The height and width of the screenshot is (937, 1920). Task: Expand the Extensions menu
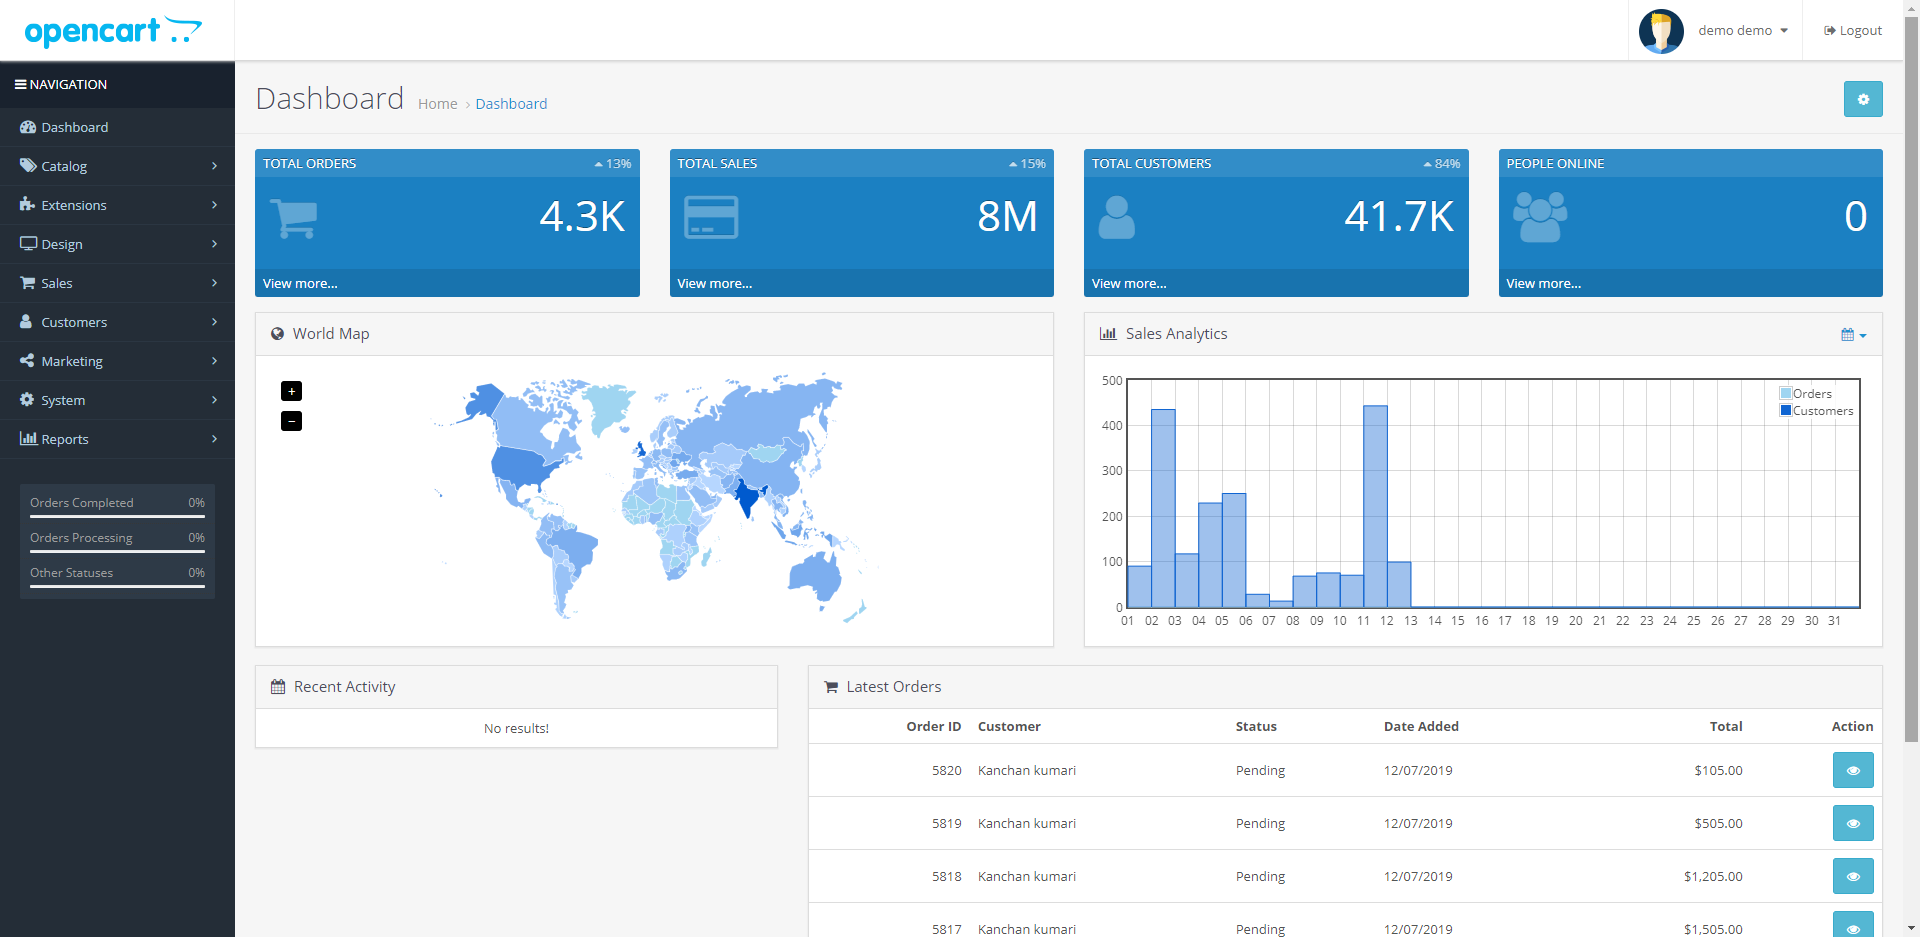117,205
